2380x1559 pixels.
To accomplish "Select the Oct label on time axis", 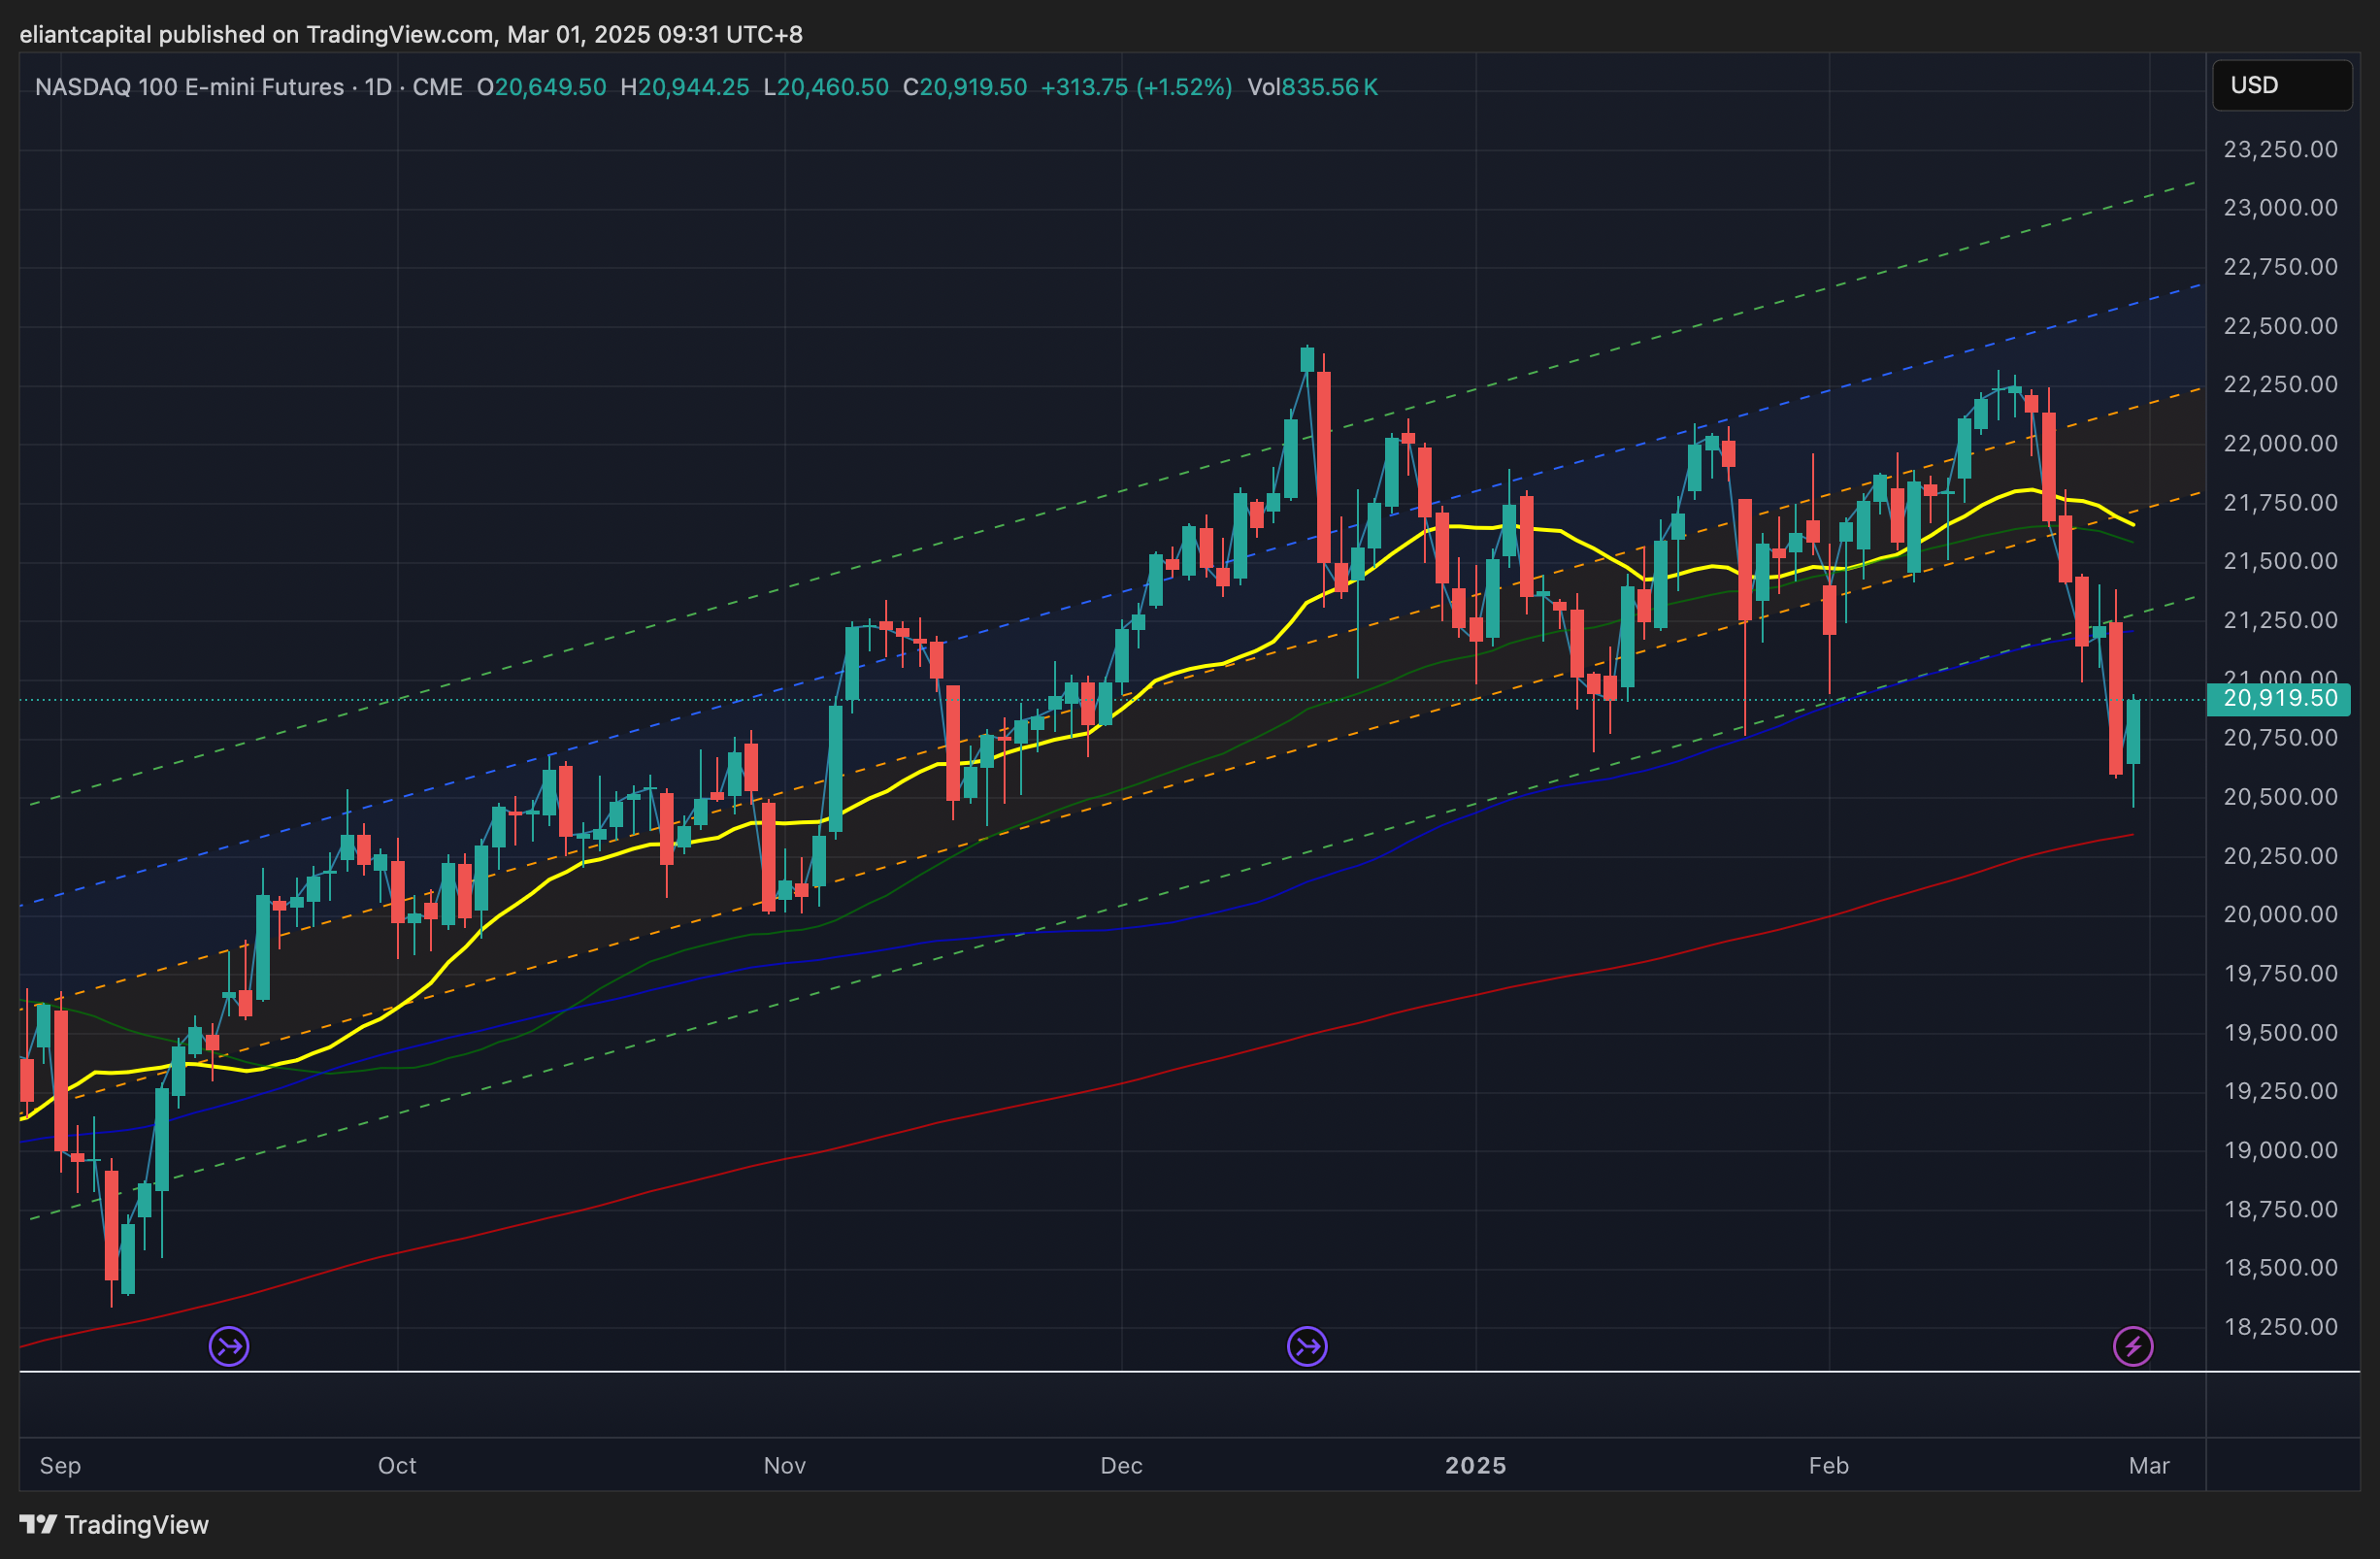I will tap(397, 1465).
